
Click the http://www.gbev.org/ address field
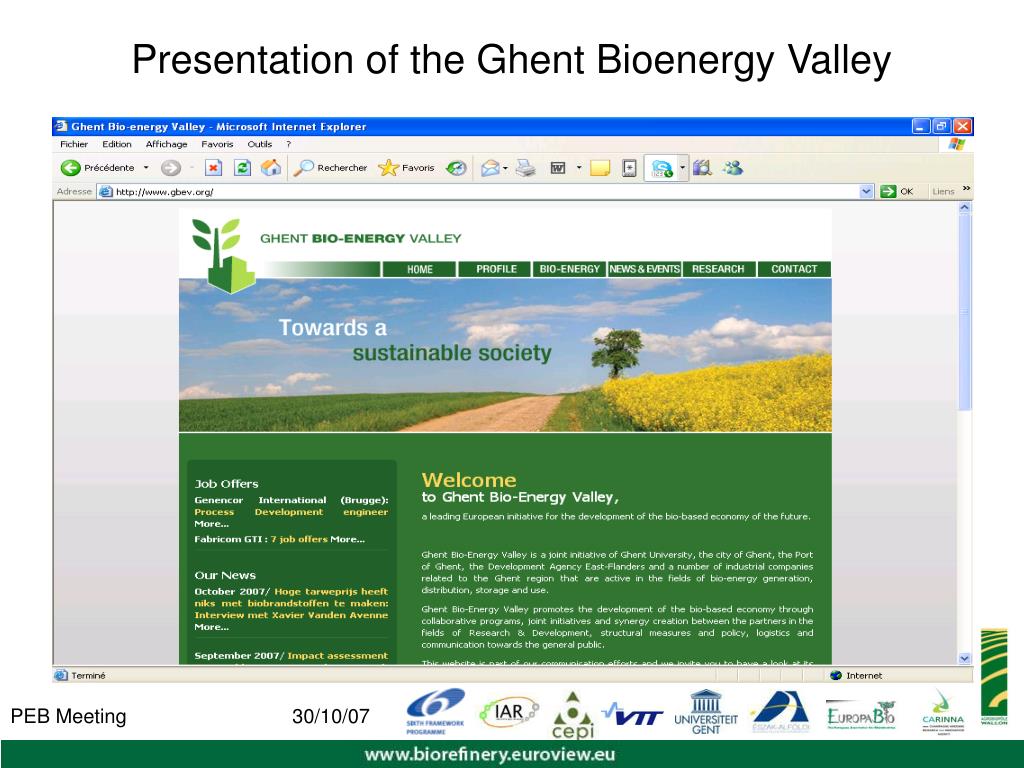pyautogui.click(x=487, y=191)
